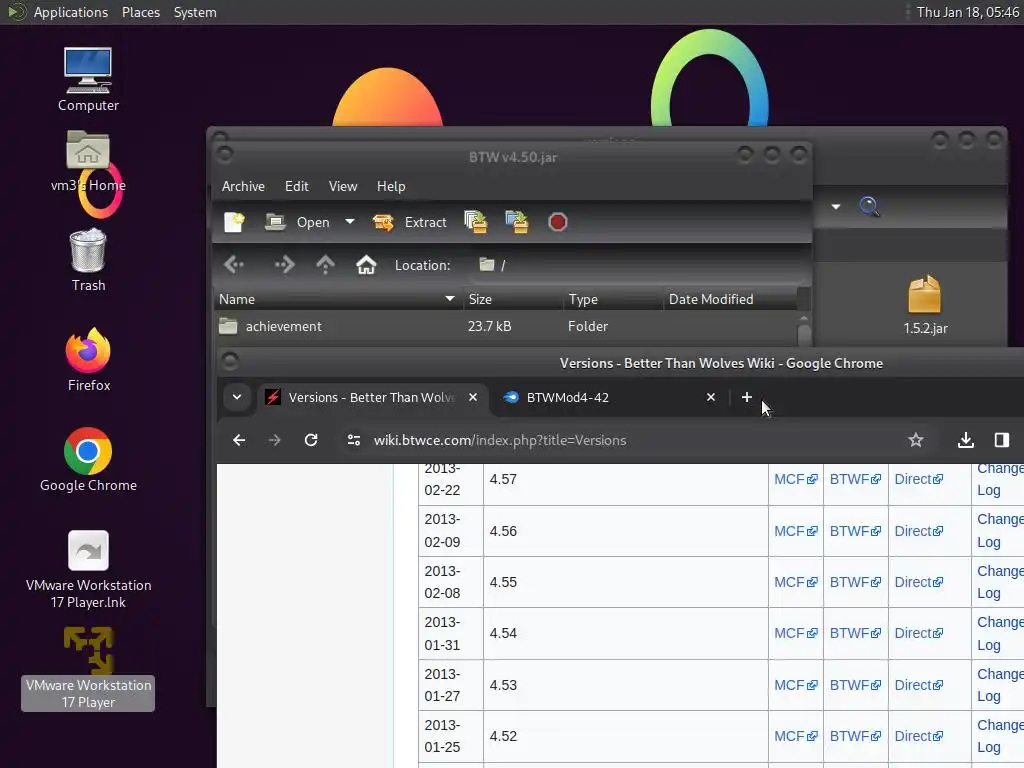Click the wiki.btwce.com address bar
This screenshot has height=768, width=1024.
tap(500, 440)
